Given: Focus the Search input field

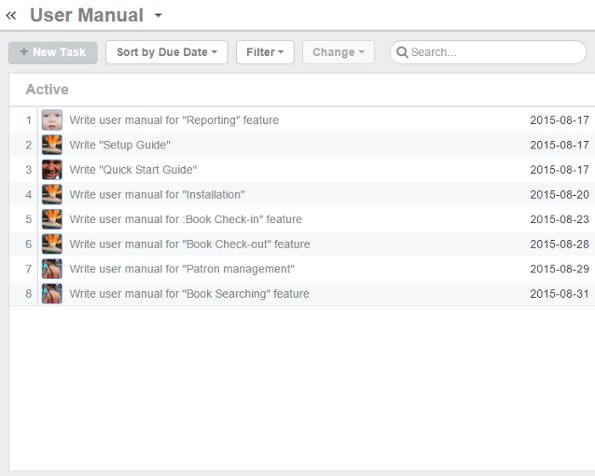Looking at the screenshot, I should point(488,52).
